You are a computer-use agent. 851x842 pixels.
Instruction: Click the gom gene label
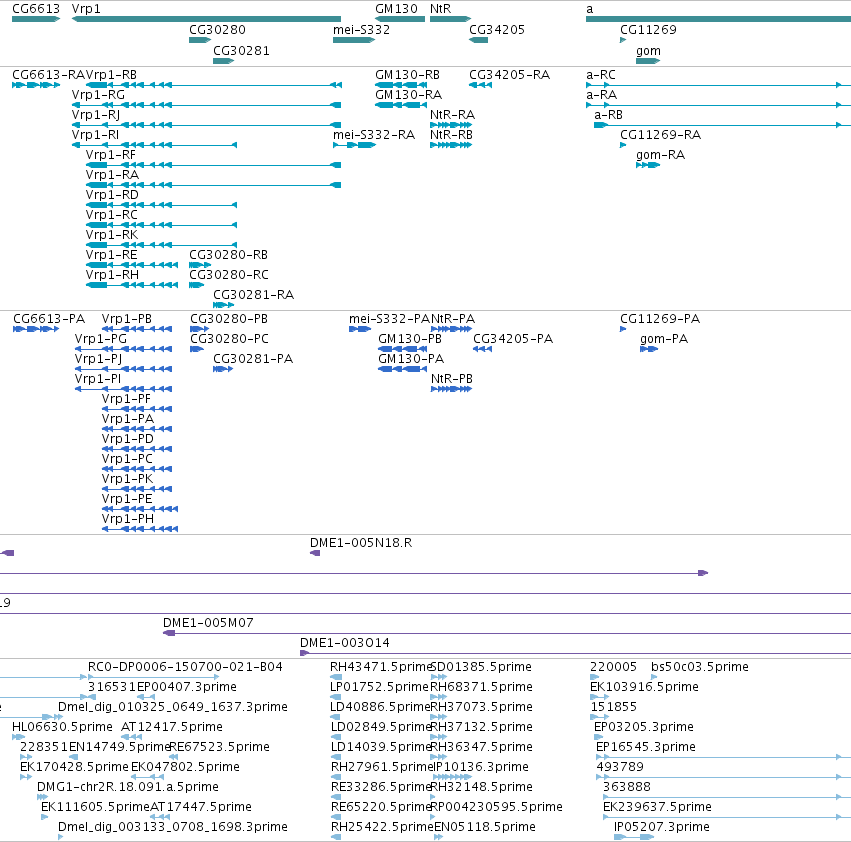(x=648, y=50)
